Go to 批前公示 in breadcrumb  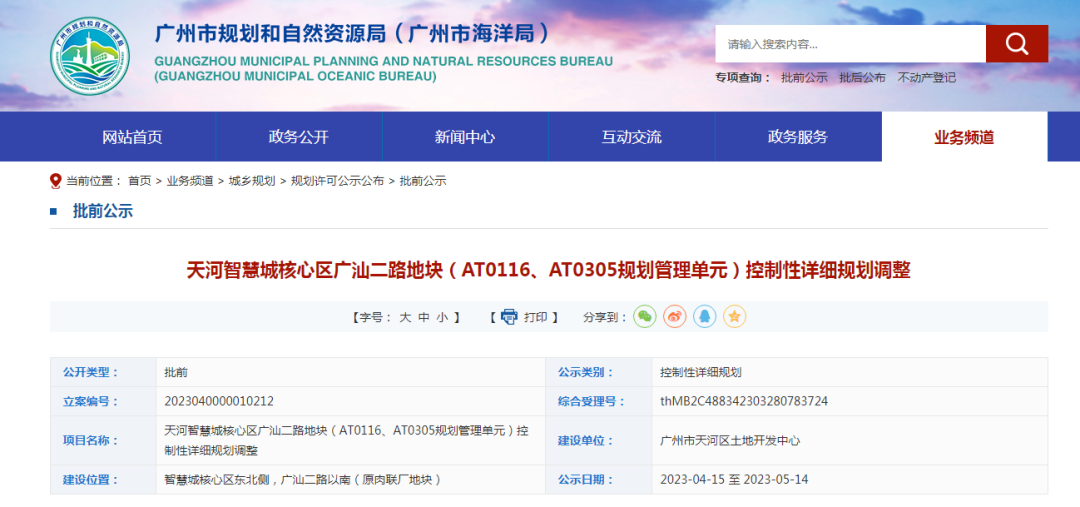point(423,181)
